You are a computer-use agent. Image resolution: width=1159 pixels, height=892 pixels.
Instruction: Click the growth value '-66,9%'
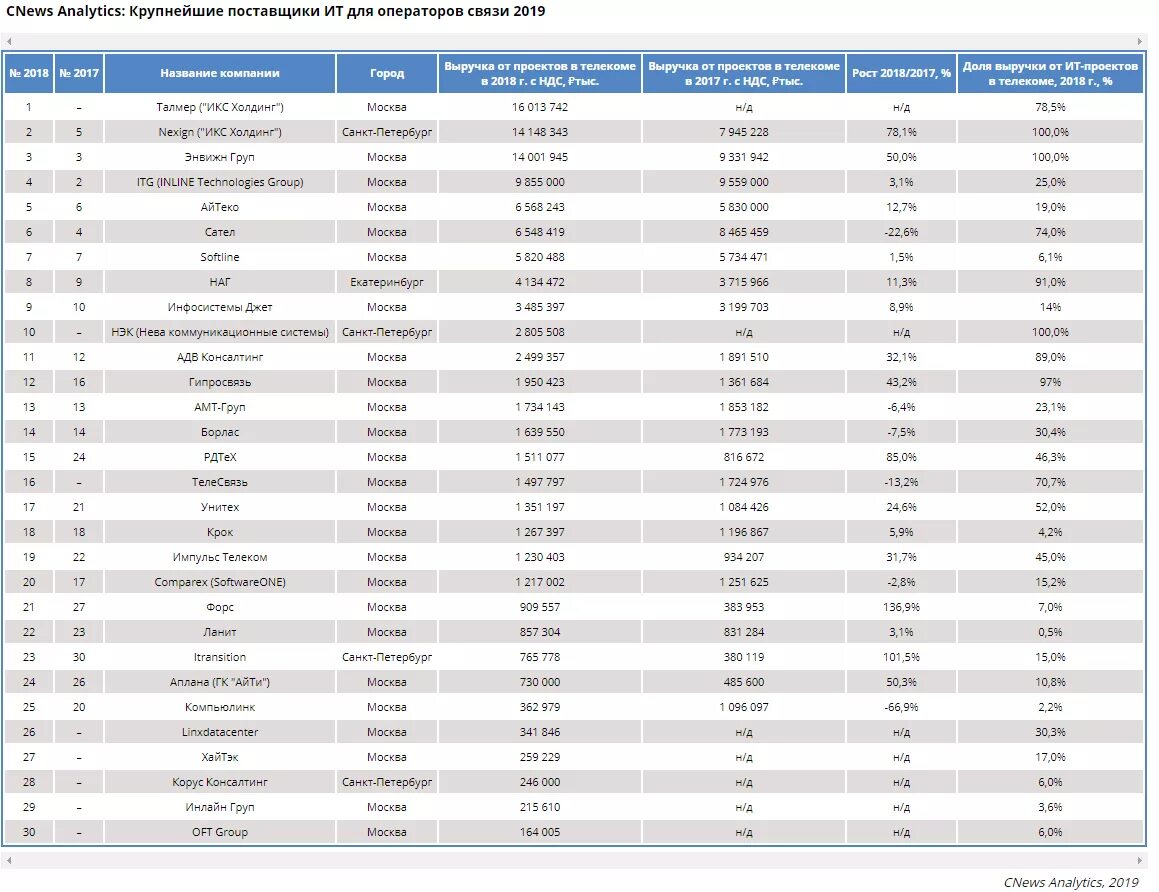tap(901, 707)
